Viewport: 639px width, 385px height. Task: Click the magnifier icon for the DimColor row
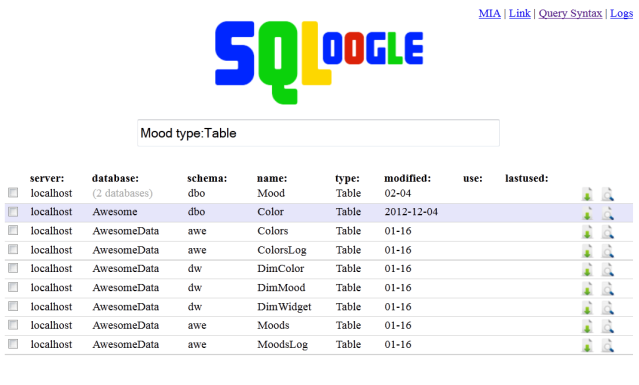pyautogui.click(x=607, y=270)
